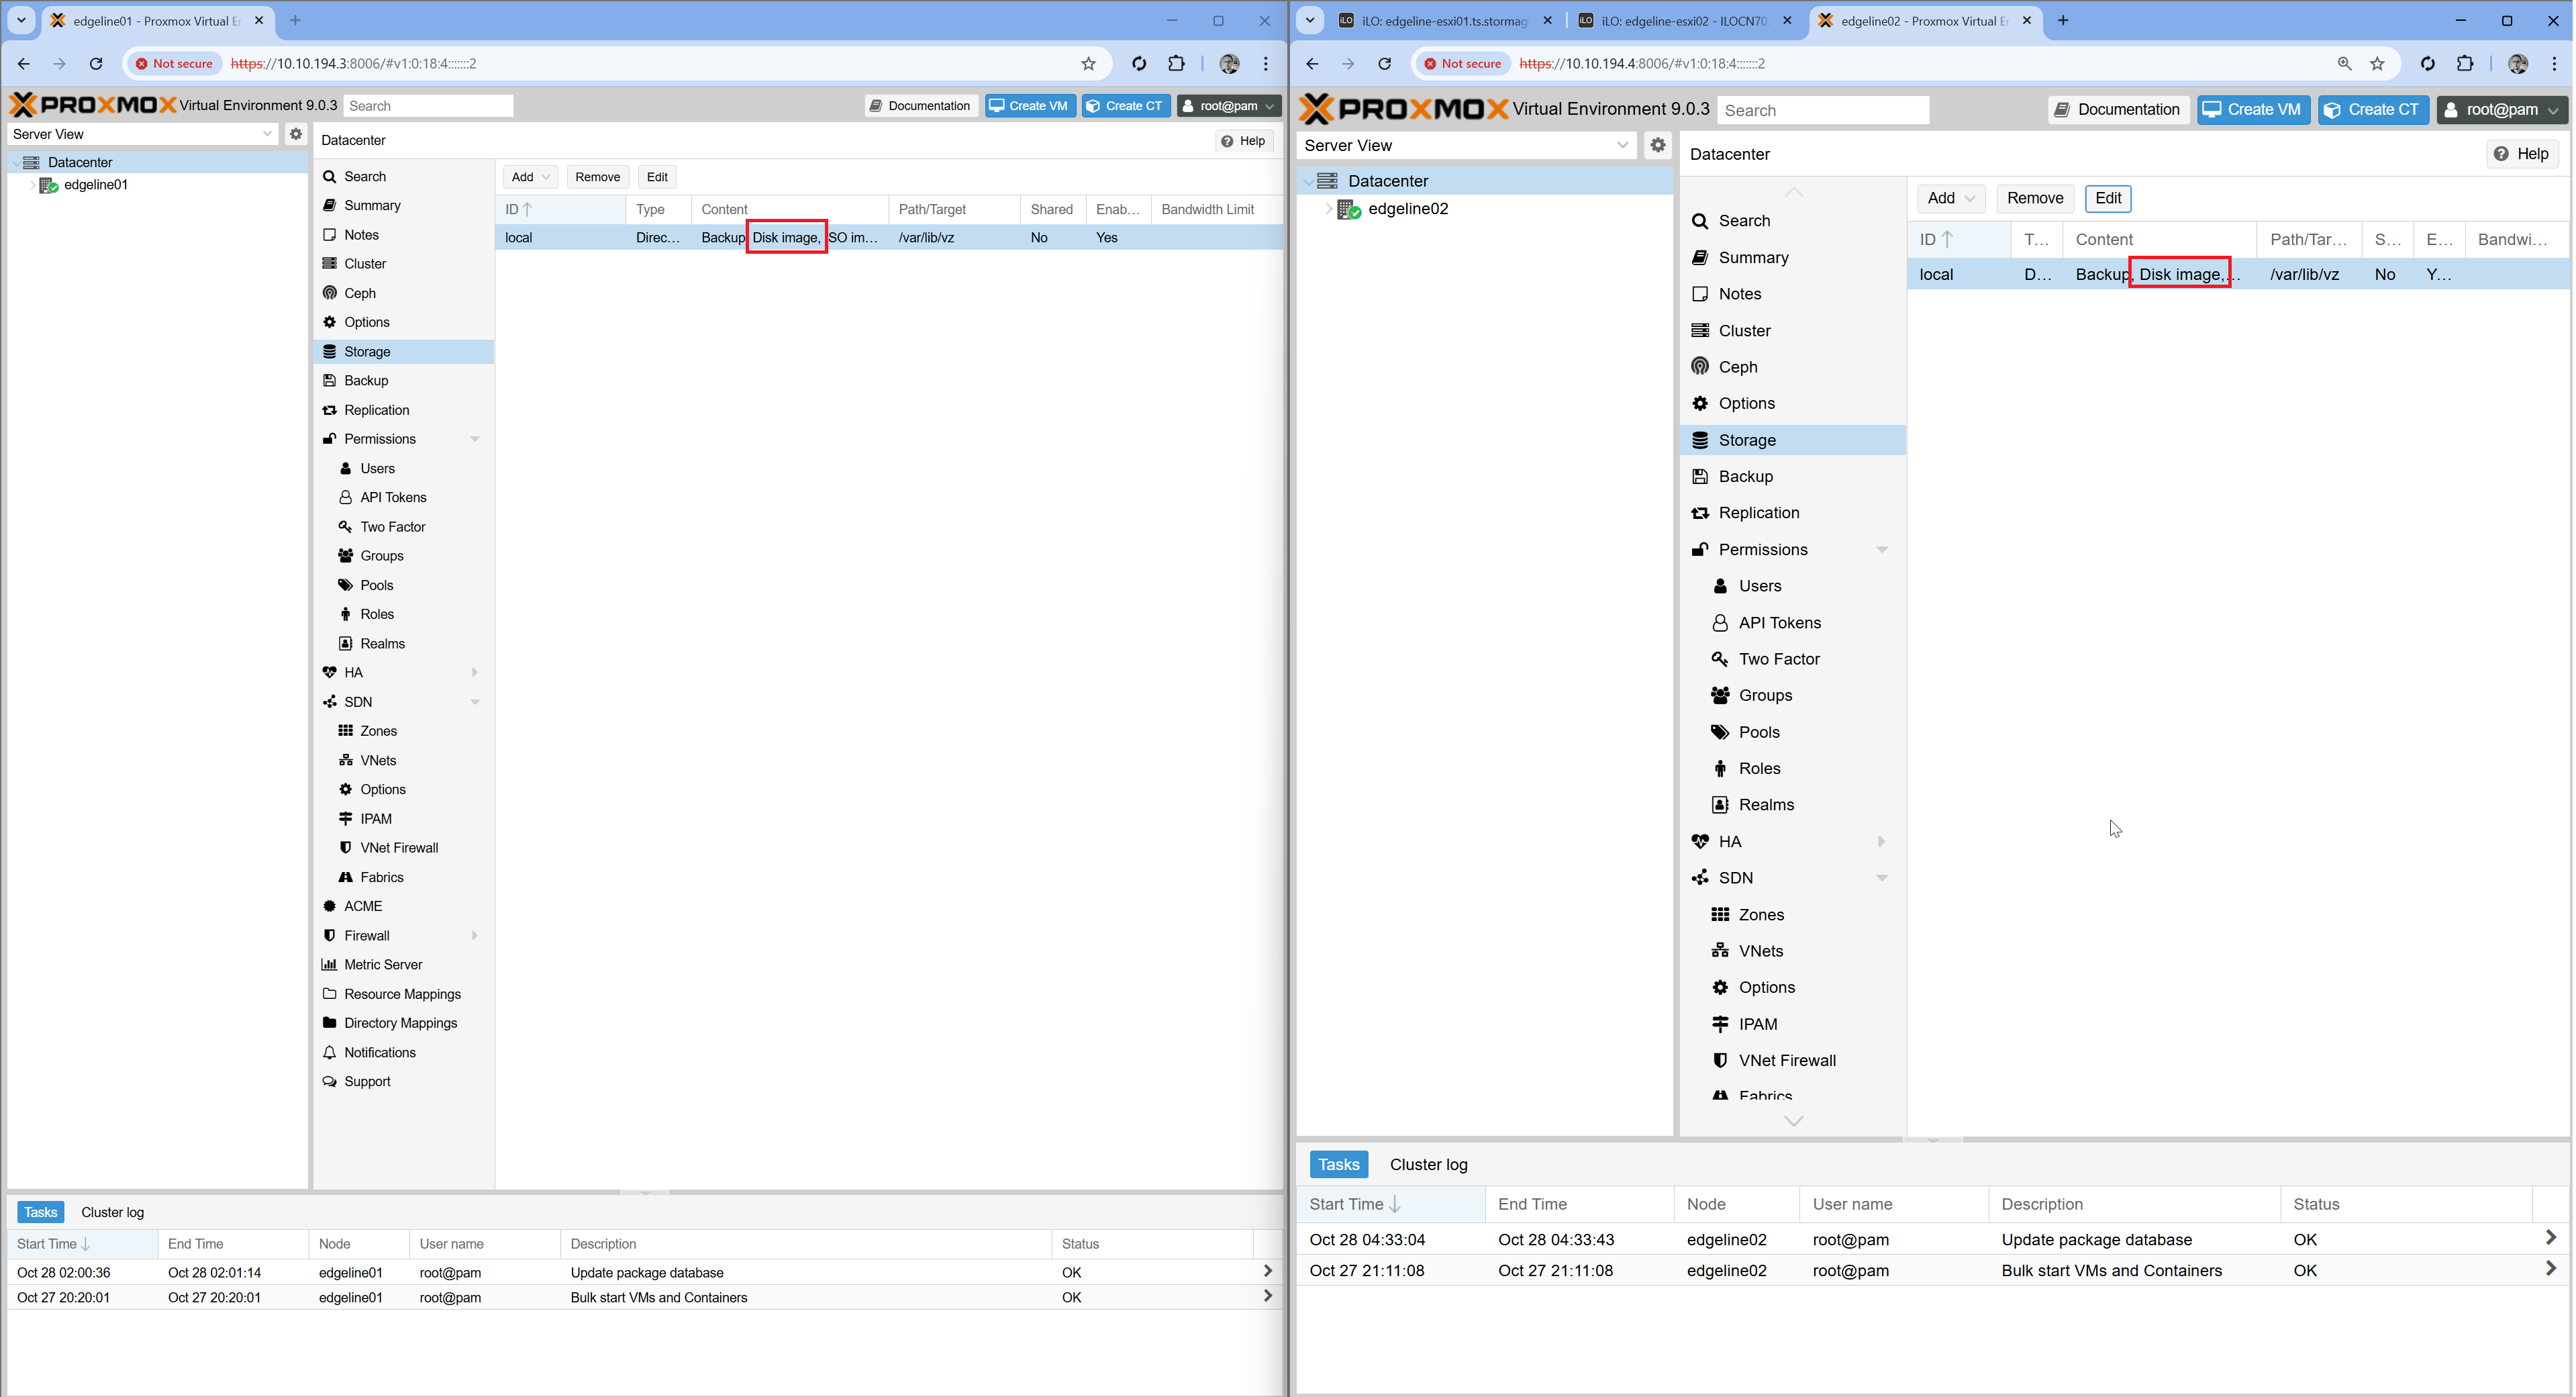
Task: Open Resource Mappings in edgeline01 window
Action: pos(403,994)
